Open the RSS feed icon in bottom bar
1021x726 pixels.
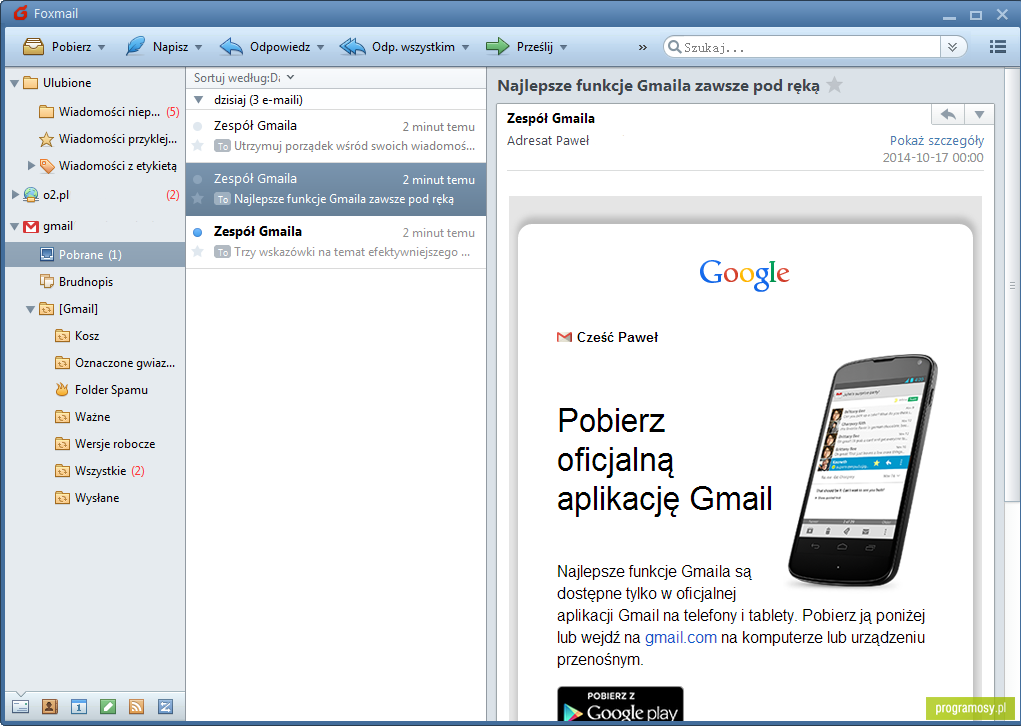coord(136,706)
